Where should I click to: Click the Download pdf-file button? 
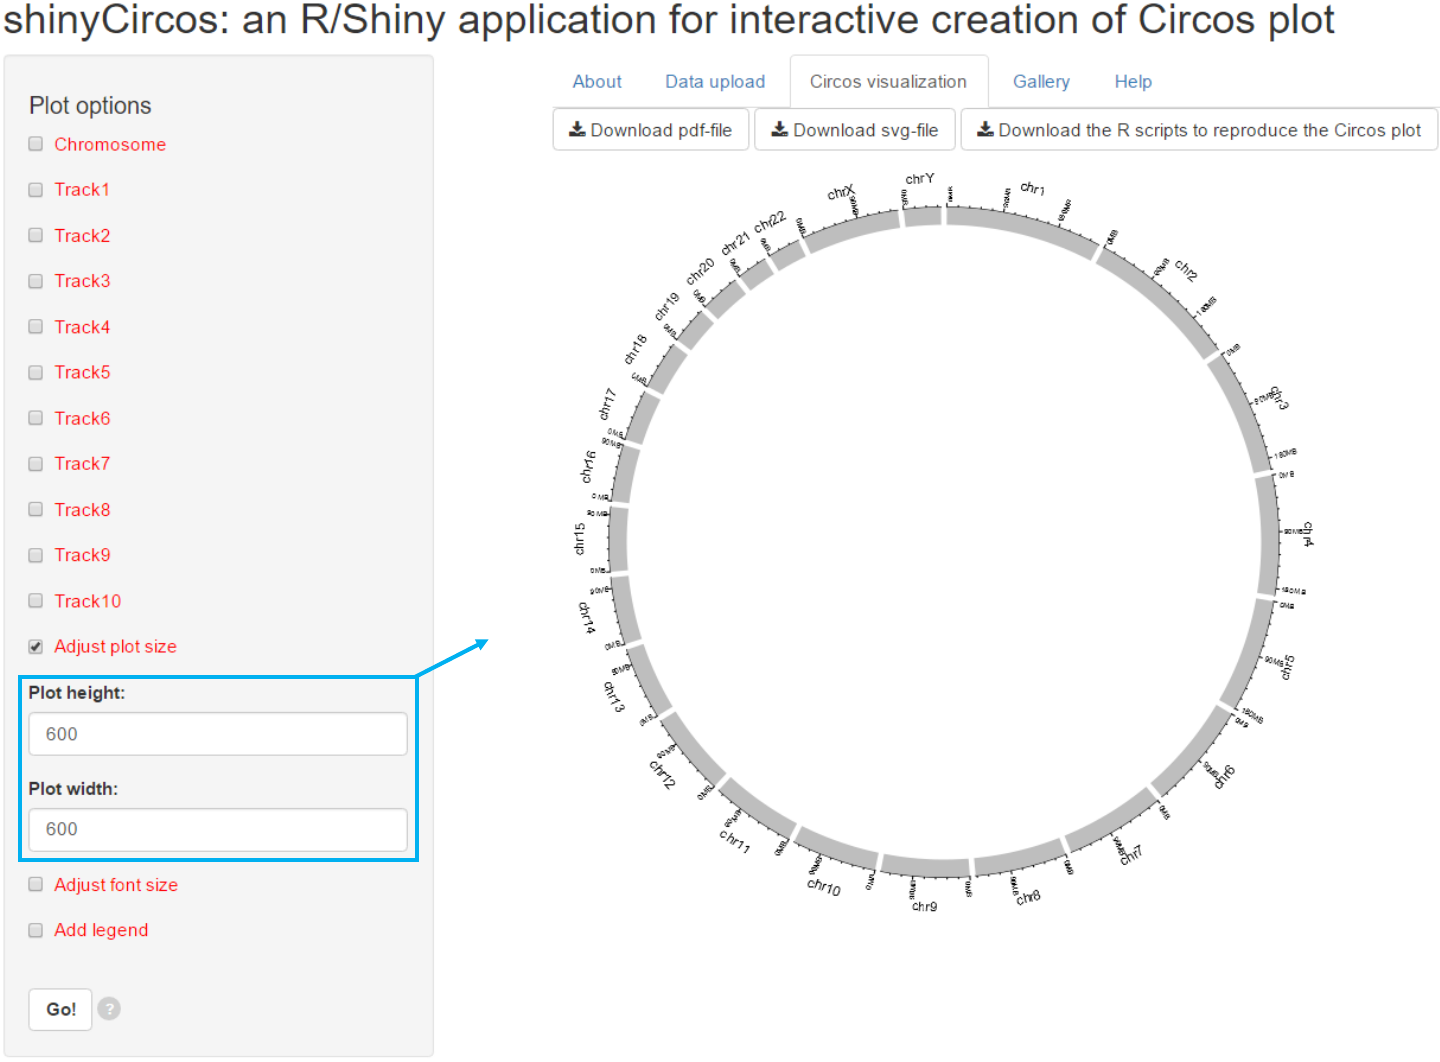point(651,130)
